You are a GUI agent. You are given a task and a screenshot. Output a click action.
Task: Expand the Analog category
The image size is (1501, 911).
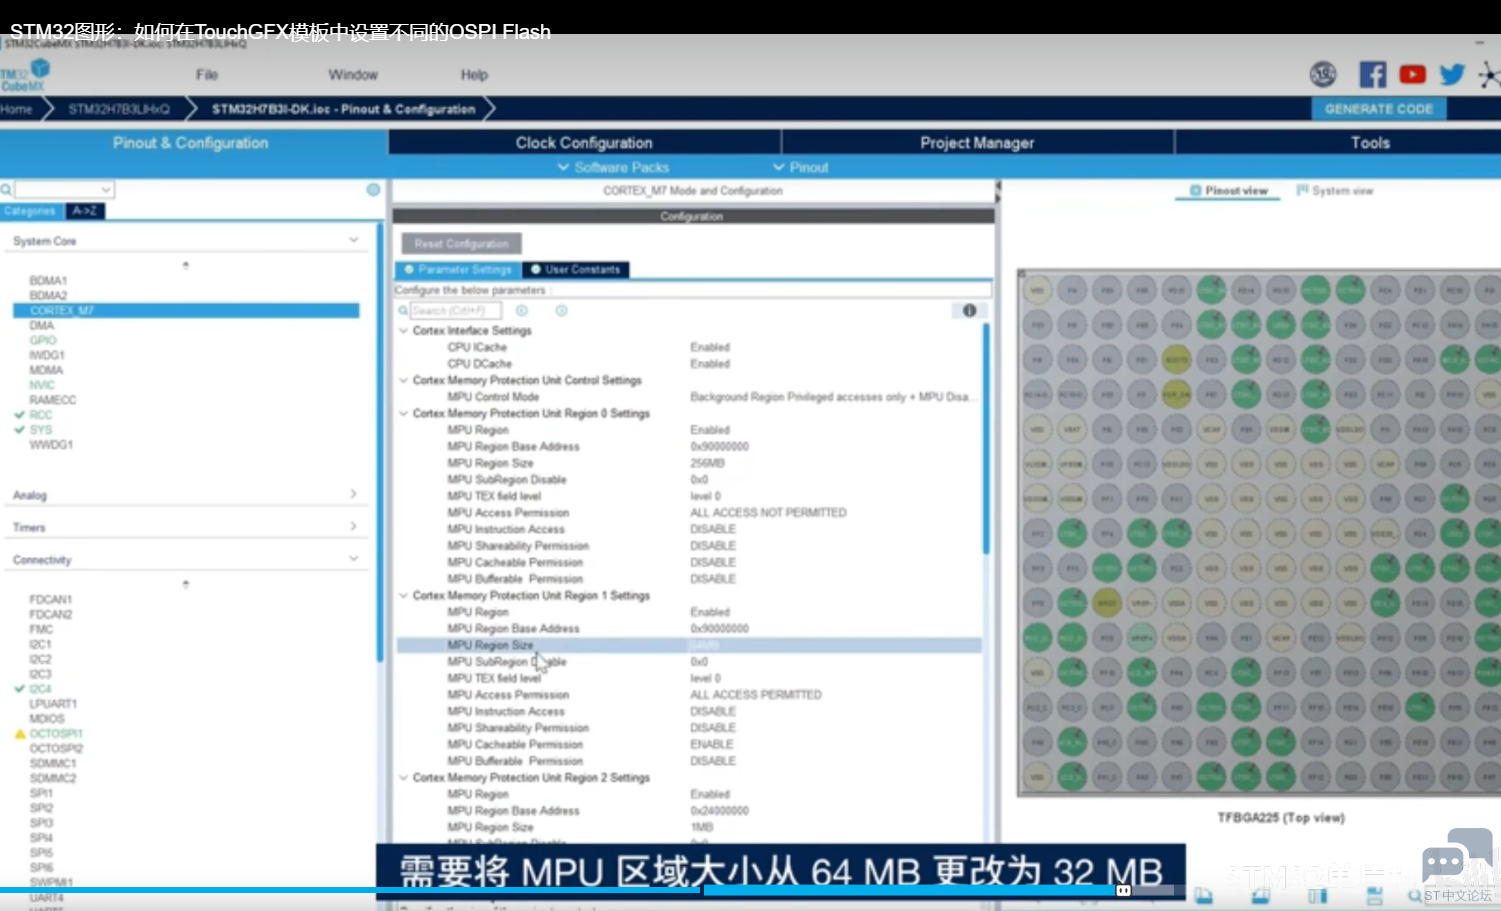tap(353, 494)
